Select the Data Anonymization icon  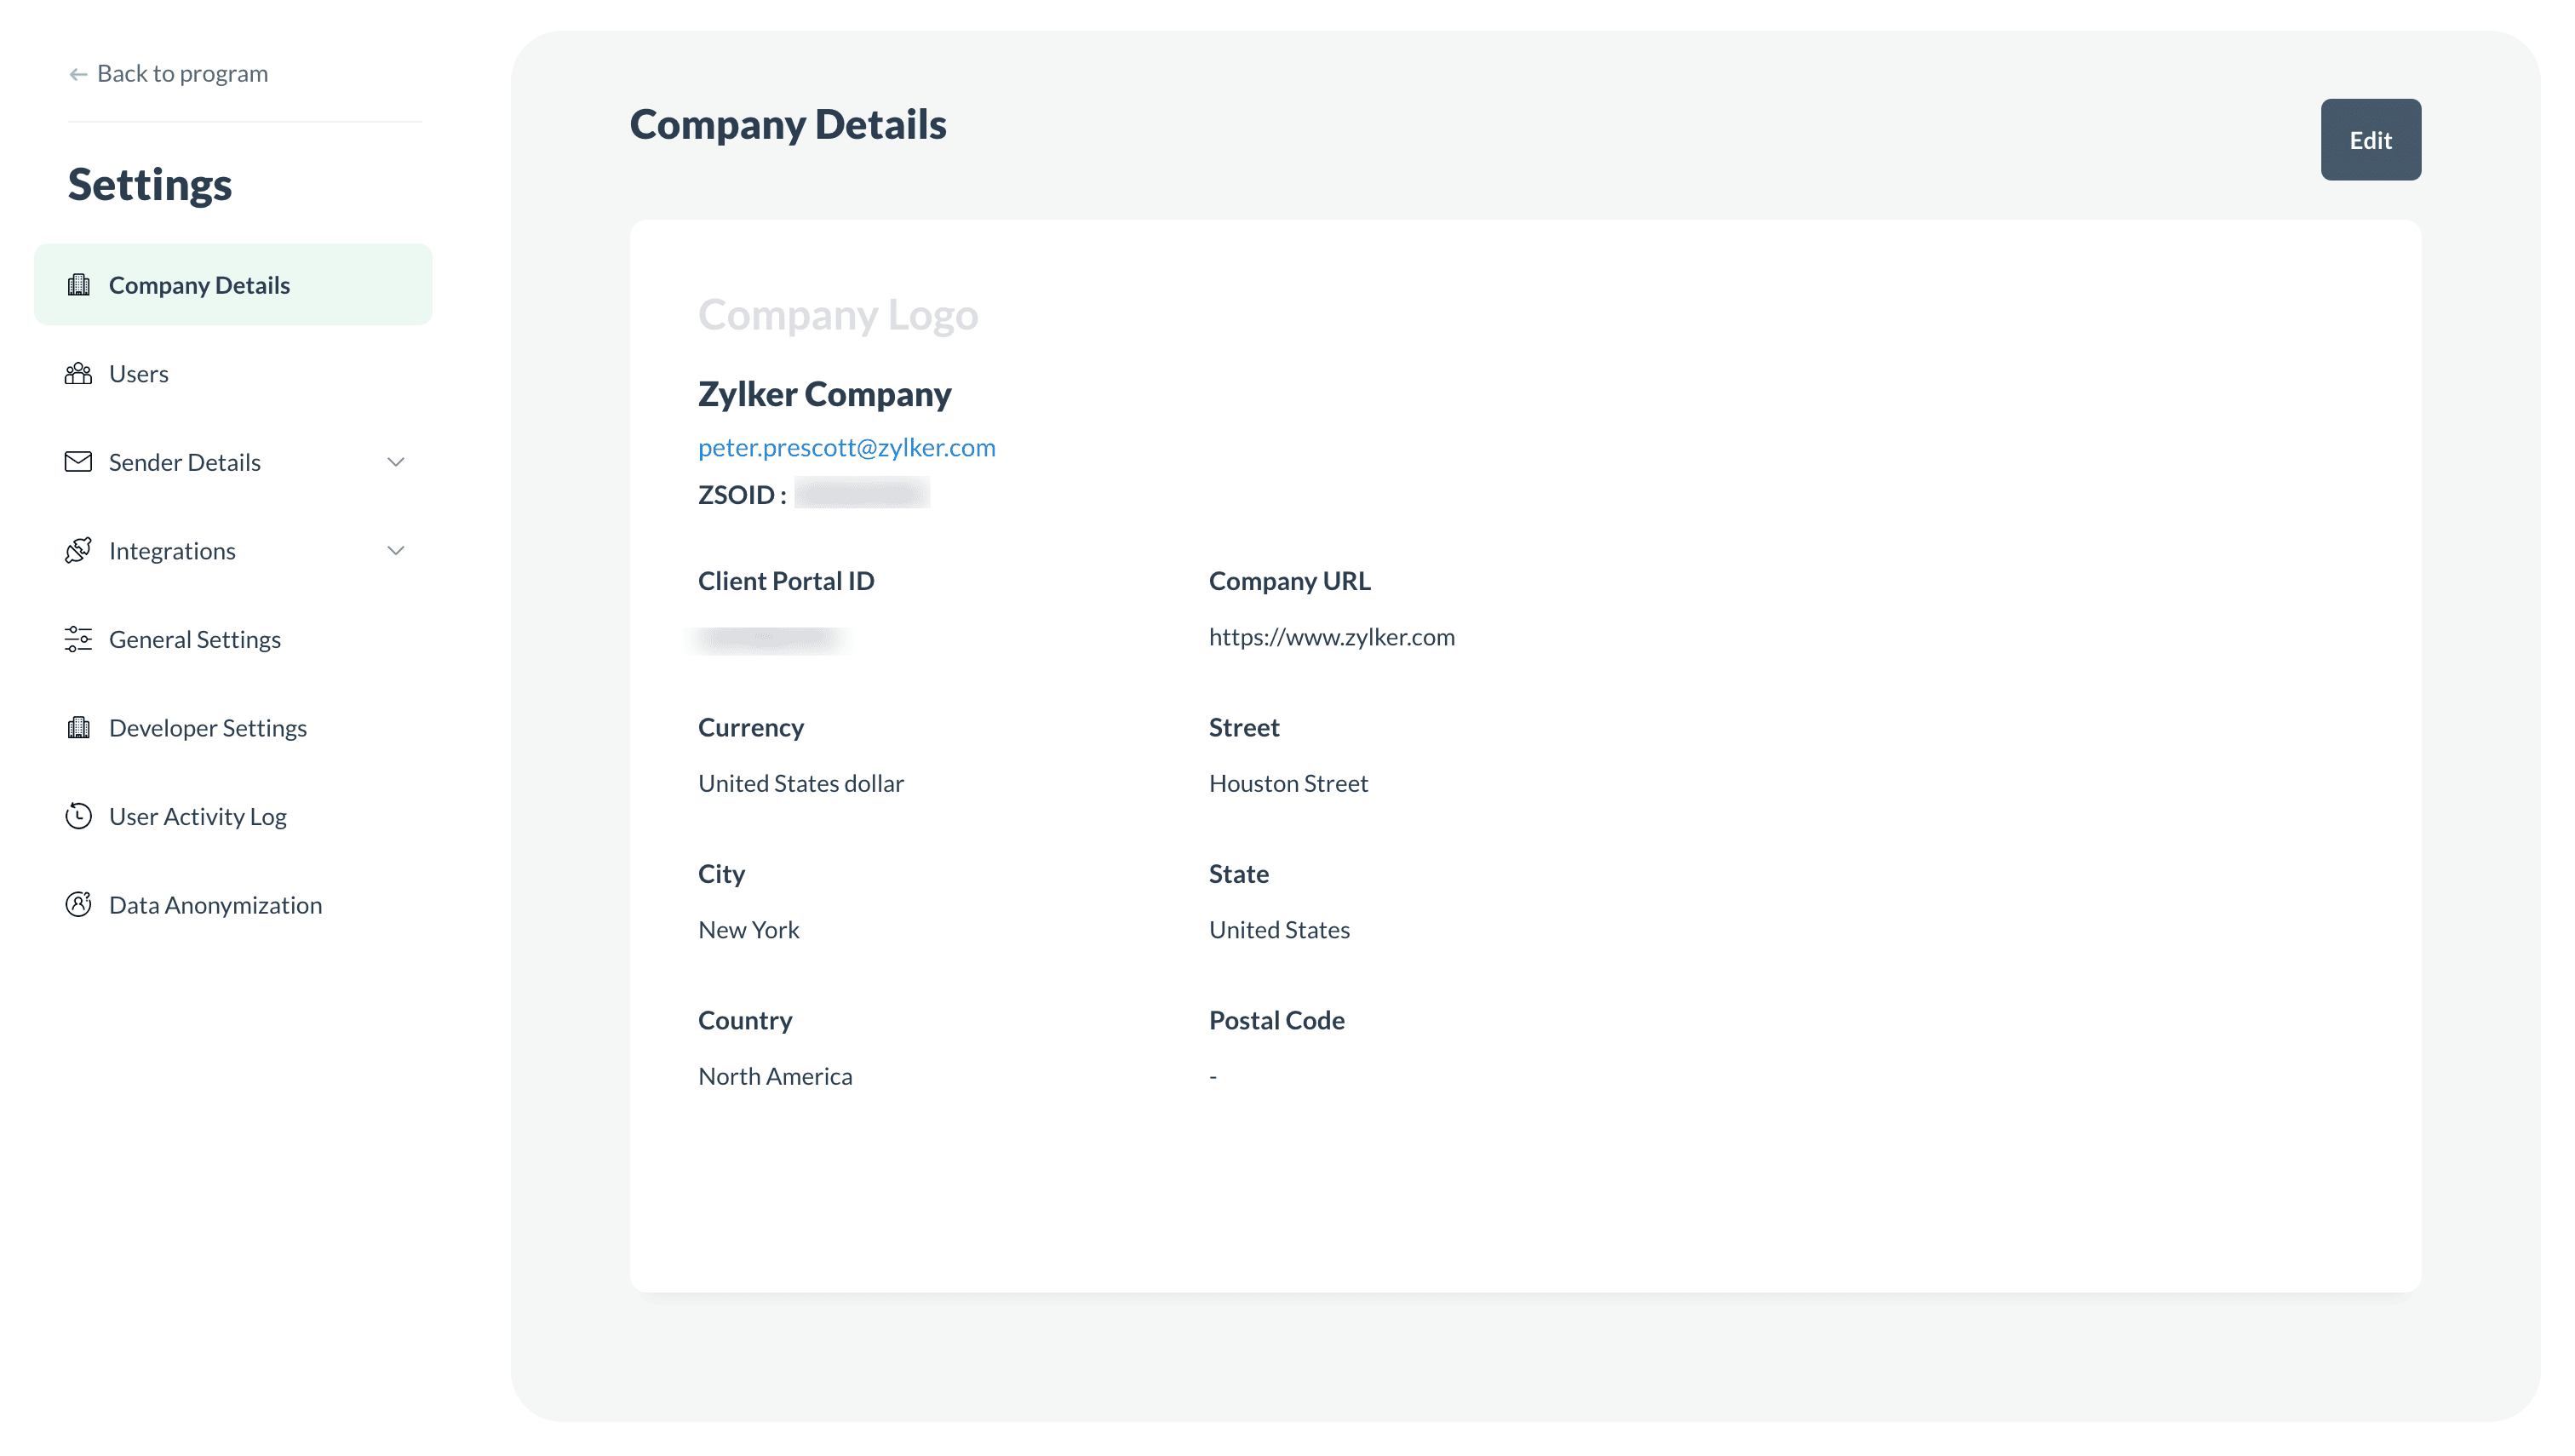pos(78,904)
